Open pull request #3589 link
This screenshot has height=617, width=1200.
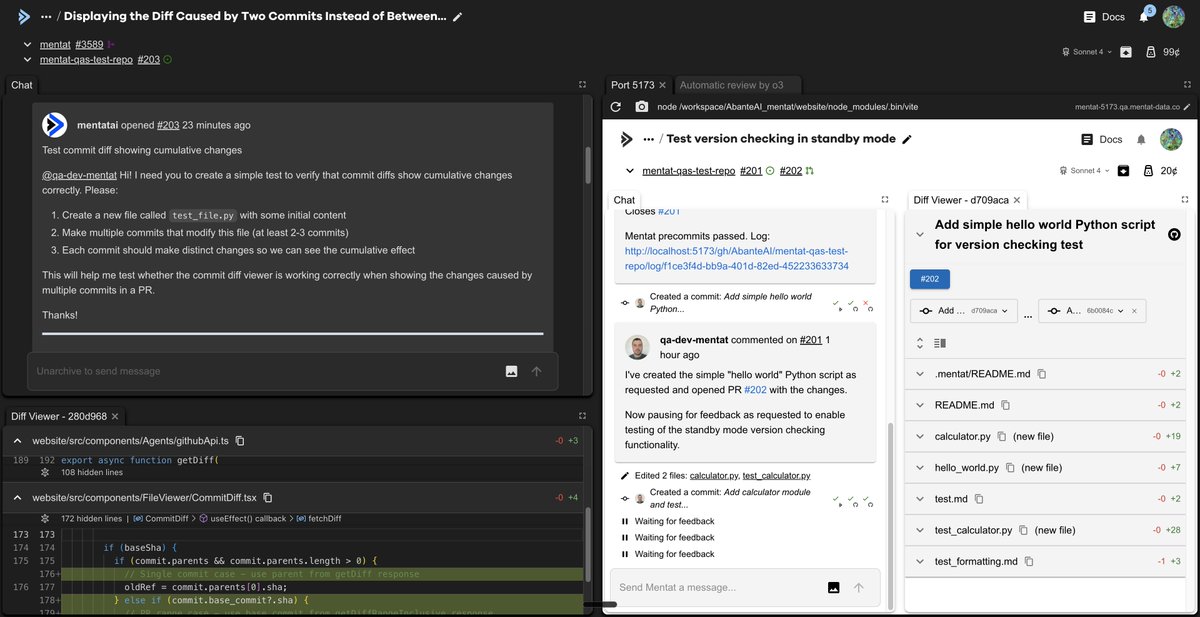[89, 45]
